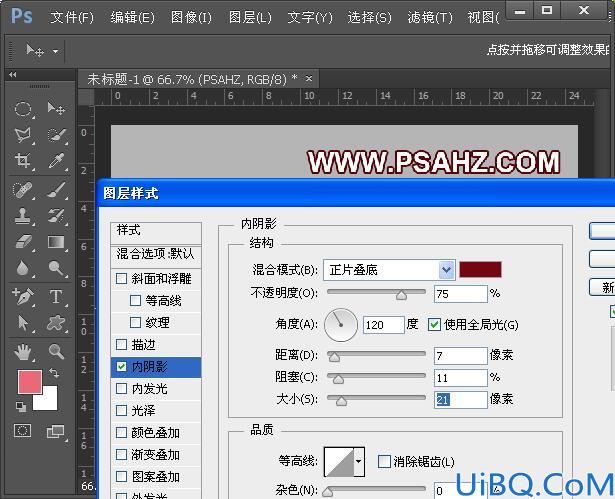Select the Blur tool

point(23,268)
